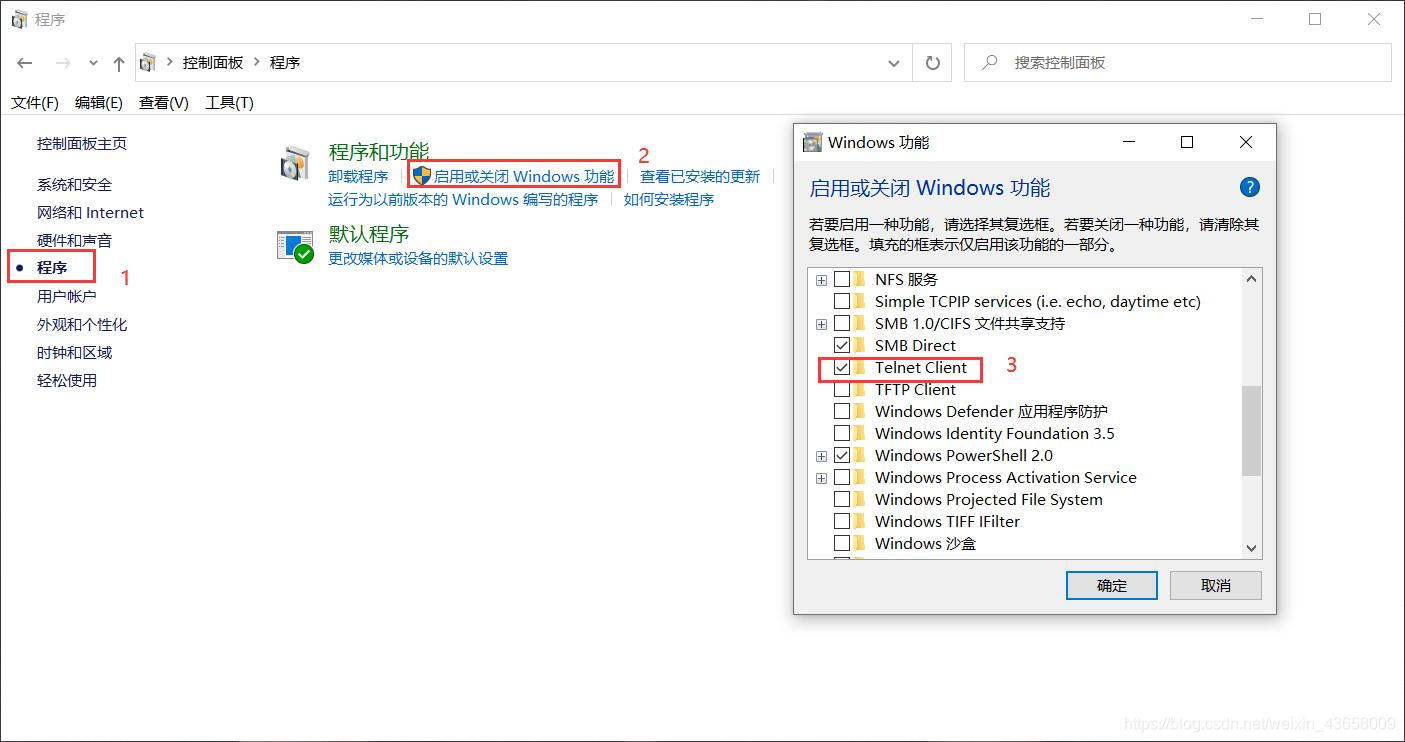
Task: Click the 程序和功能 icon
Action: (x=296, y=163)
